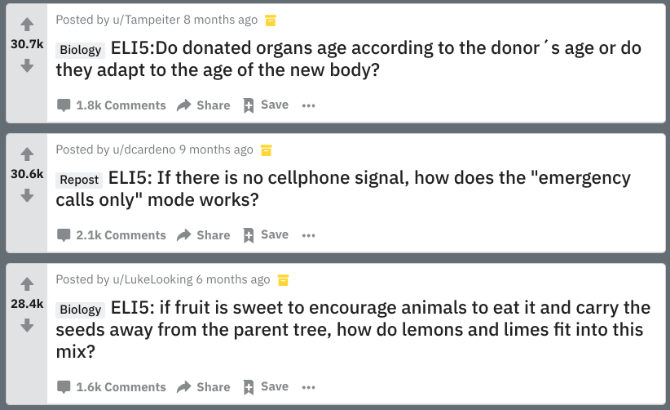The image size is (670, 410).
Task: Open u/LukeLooking's profile link
Action: (x=153, y=279)
